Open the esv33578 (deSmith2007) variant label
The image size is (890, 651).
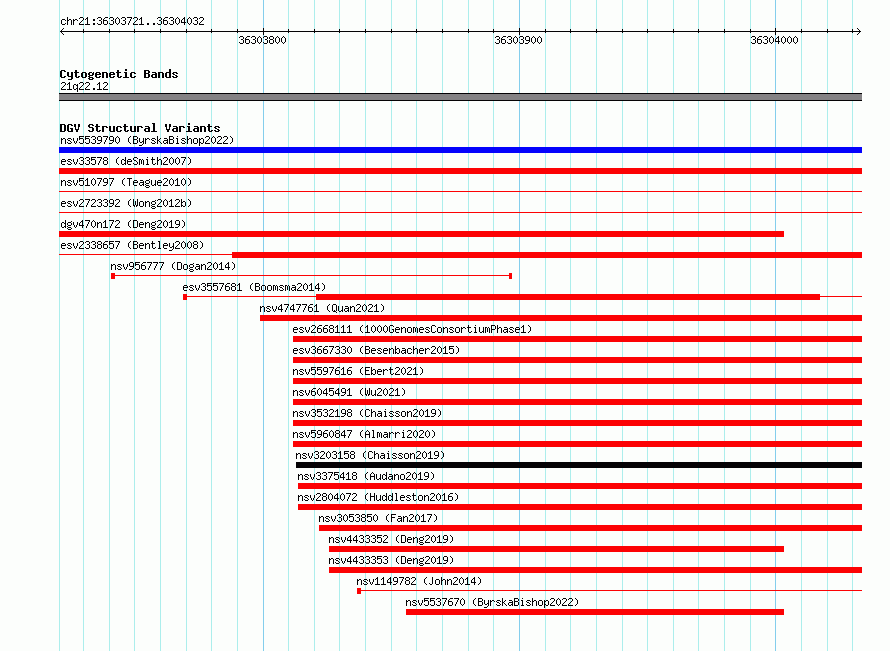coord(126,161)
